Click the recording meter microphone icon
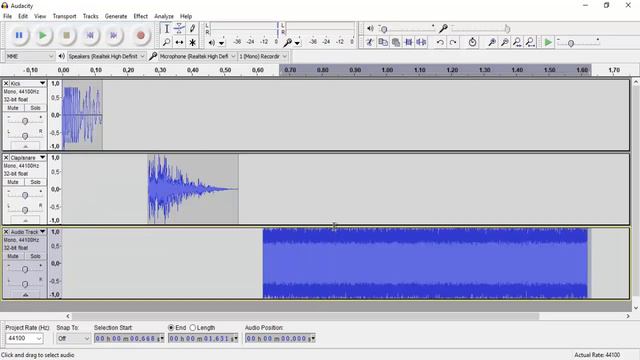640x360 pixels. tap(288, 42)
